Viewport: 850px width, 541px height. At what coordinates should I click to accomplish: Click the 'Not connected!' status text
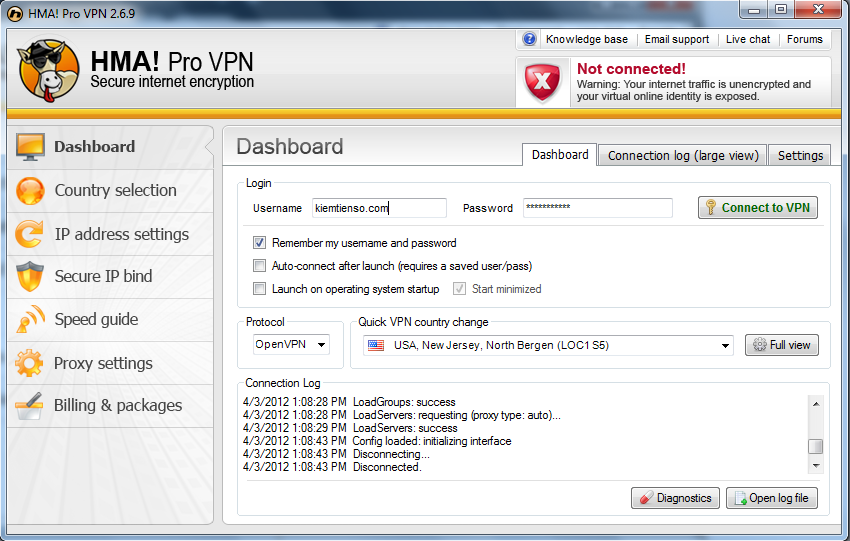(631, 69)
